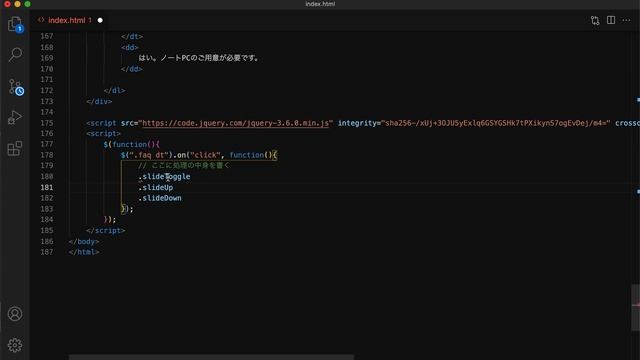The width and height of the screenshot is (640, 360).
Task: Click line number 175 in gutter
Action: 47,123
